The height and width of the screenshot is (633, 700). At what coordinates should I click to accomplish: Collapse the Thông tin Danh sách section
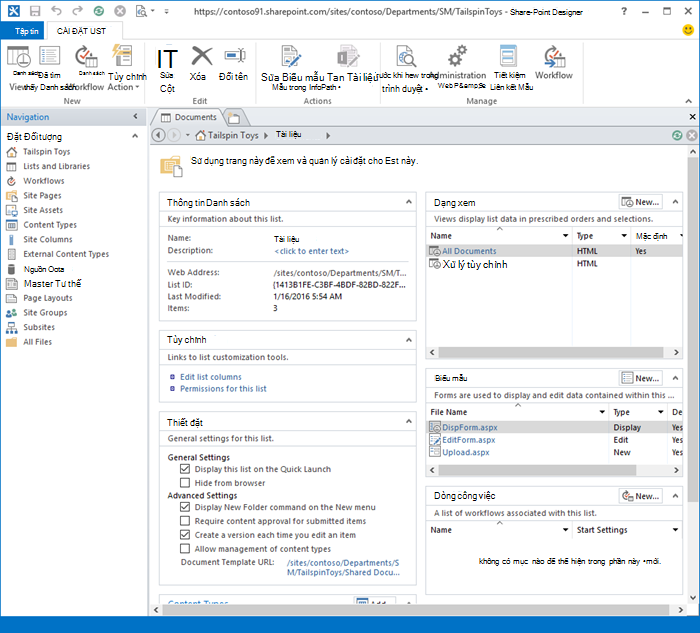pos(408,202)
